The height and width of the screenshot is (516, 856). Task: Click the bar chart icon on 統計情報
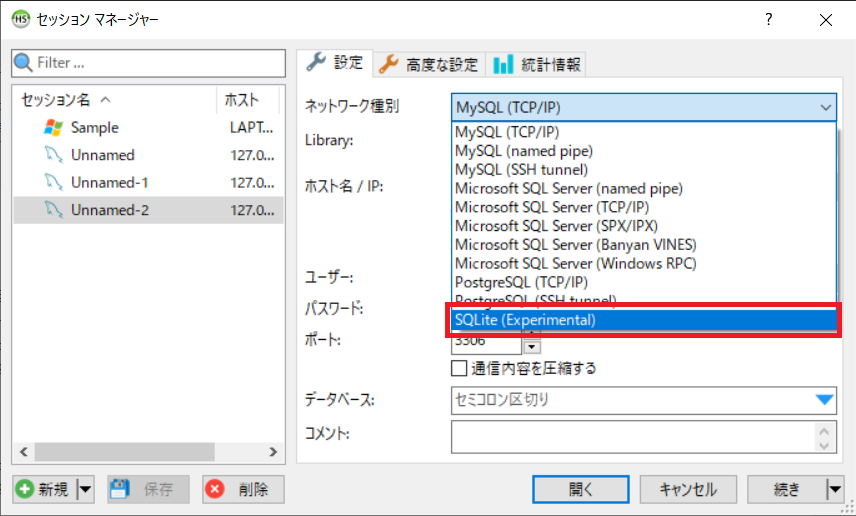tap(503, 64)
